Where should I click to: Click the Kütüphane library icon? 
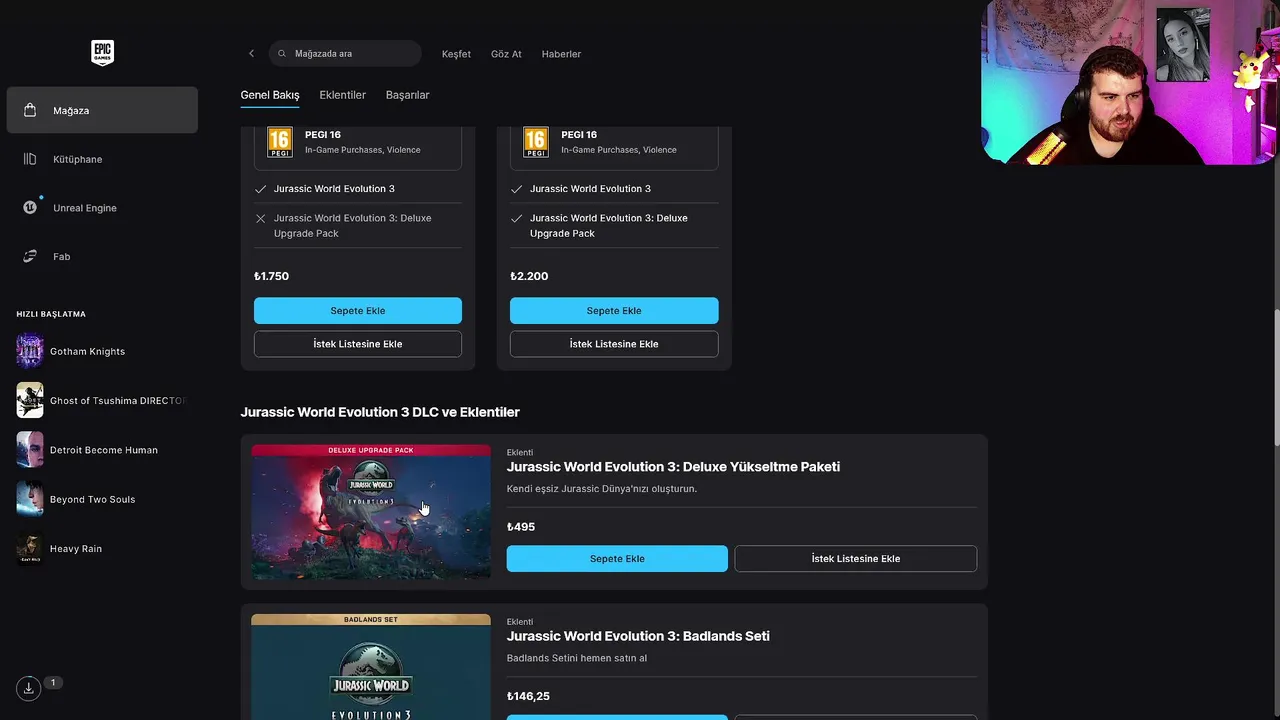pos(30,159)
